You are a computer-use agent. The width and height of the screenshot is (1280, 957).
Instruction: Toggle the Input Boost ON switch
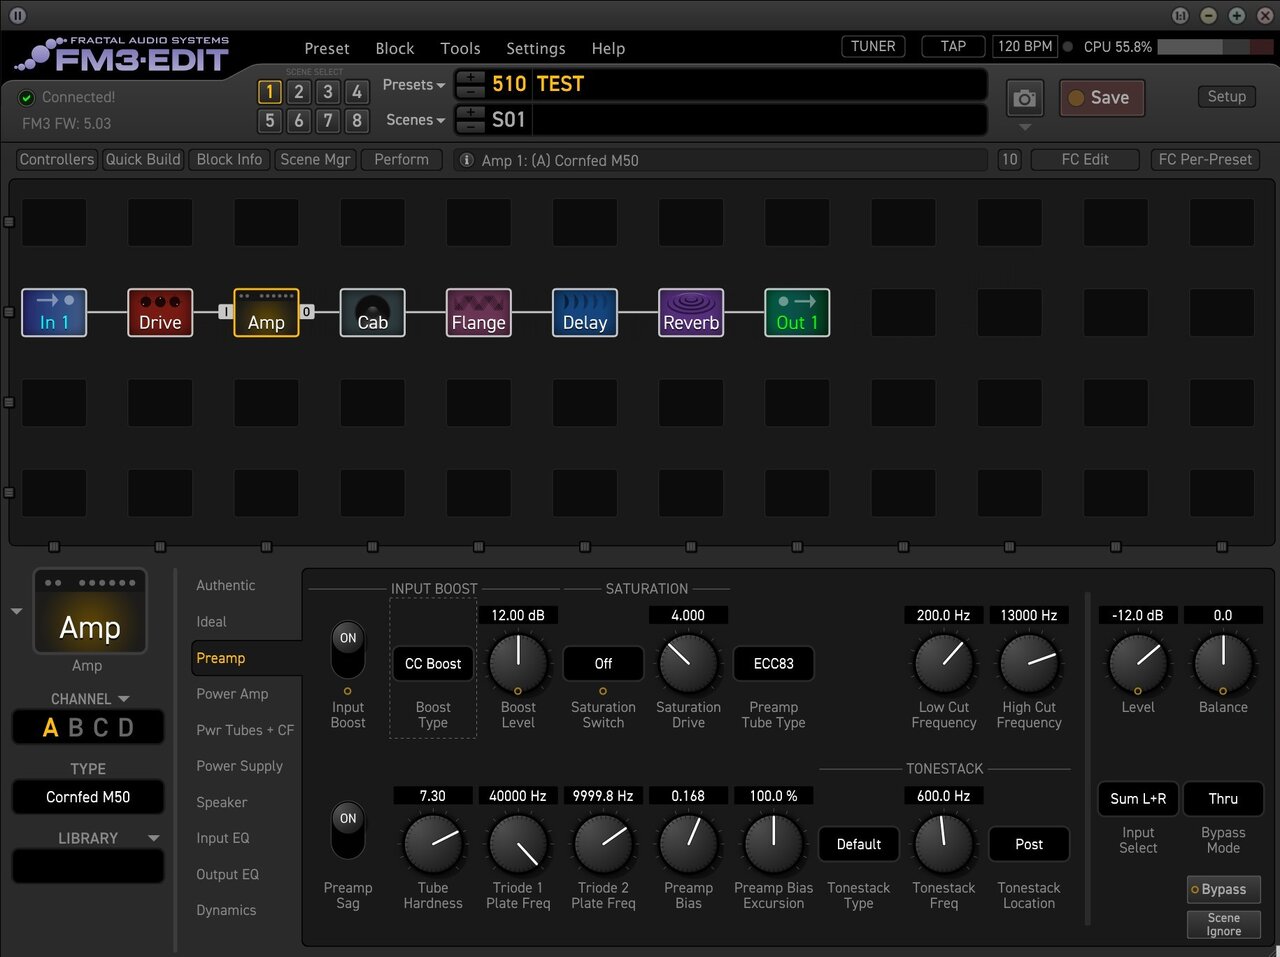[348, 649]
